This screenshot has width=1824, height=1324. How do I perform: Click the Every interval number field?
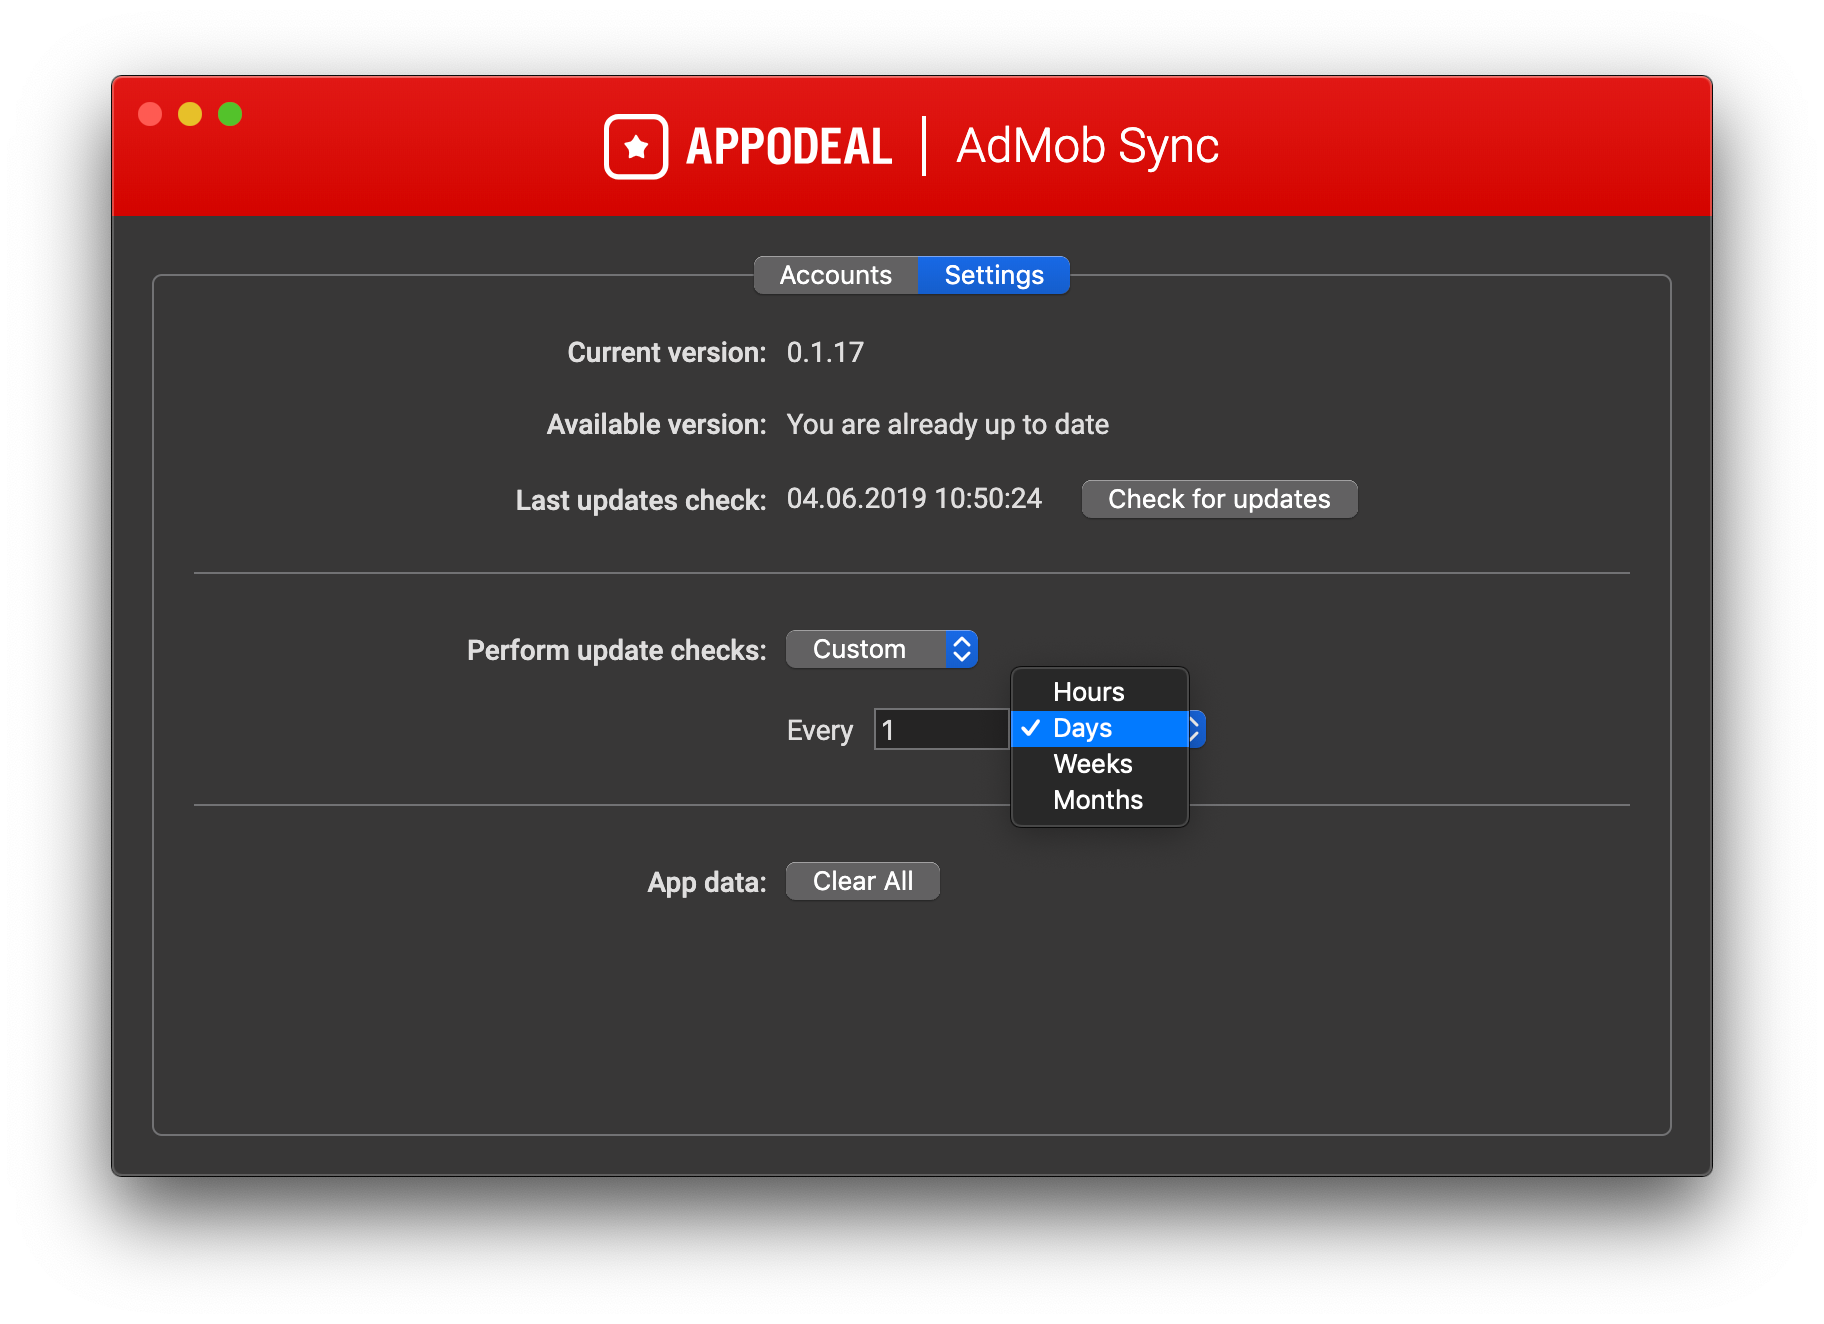[x=940, y=729]
